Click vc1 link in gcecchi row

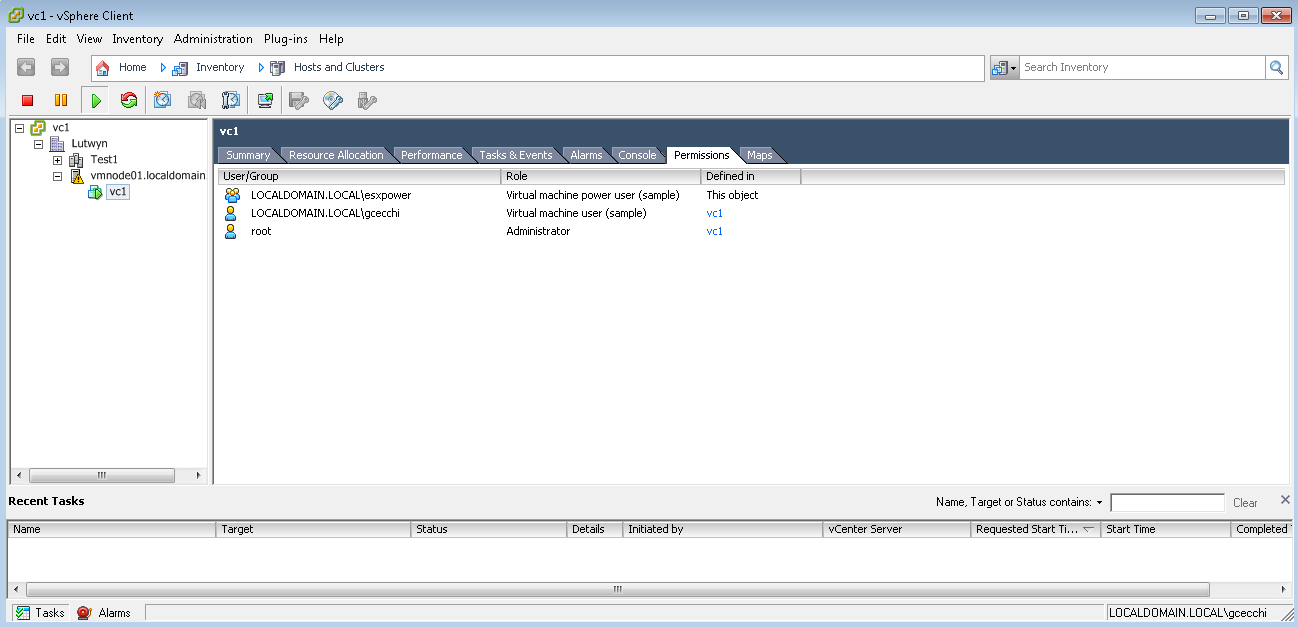(714, 213)
